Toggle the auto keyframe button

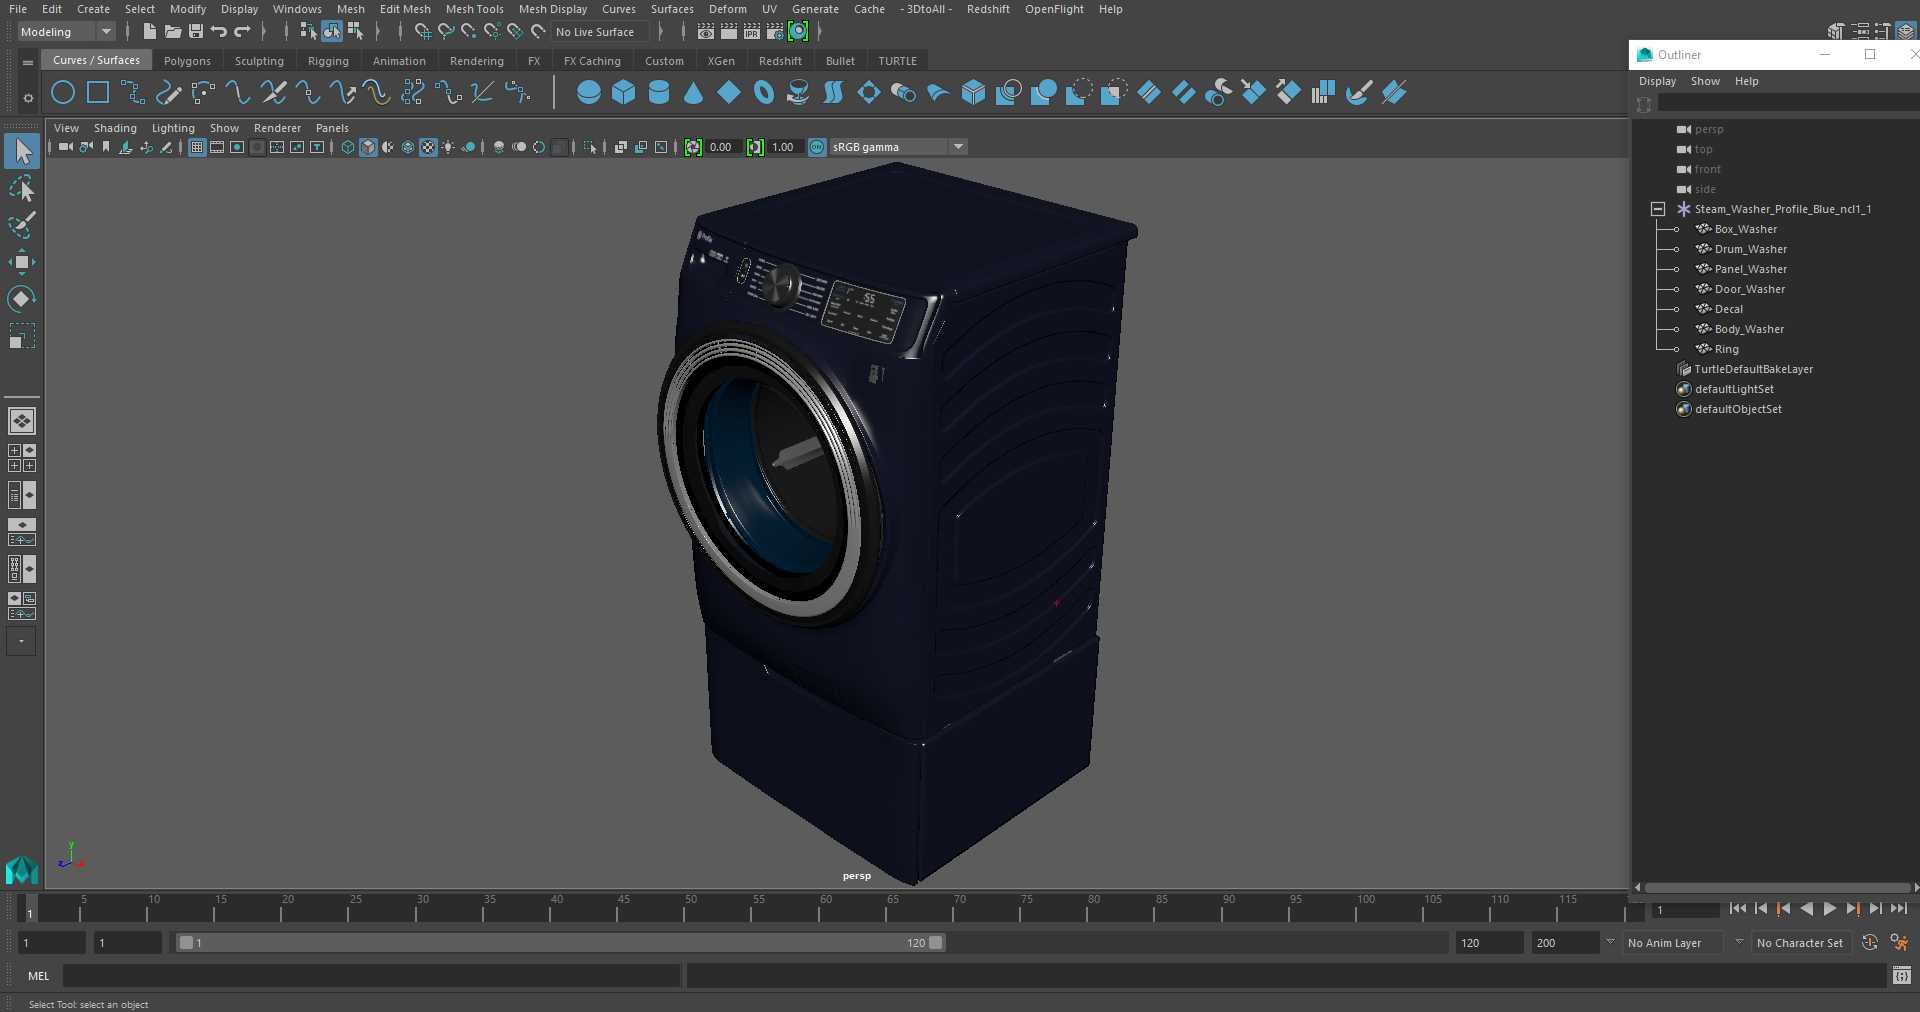[1869, 942]
